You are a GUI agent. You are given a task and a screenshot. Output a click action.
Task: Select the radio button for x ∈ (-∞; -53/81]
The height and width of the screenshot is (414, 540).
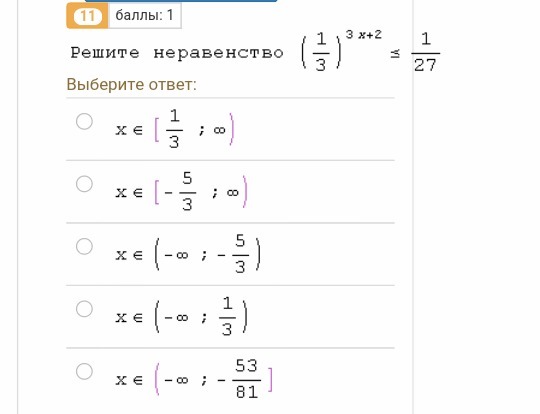click(x=84, y=371)
